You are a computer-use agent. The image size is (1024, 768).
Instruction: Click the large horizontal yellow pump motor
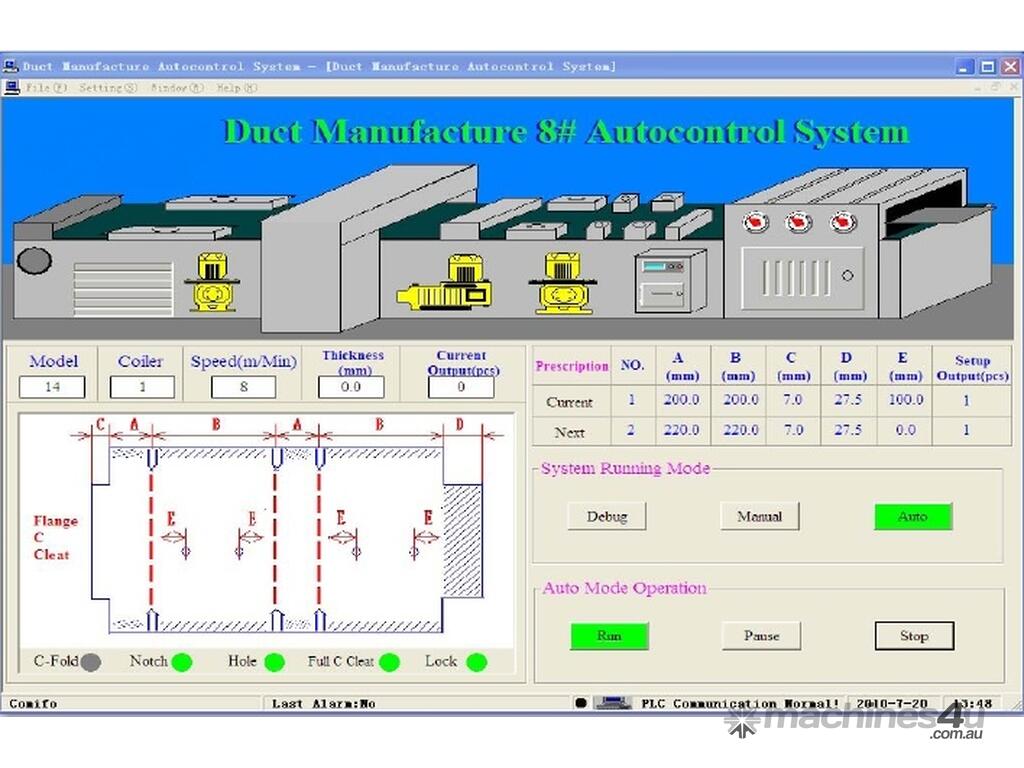[x=447, y=286]
